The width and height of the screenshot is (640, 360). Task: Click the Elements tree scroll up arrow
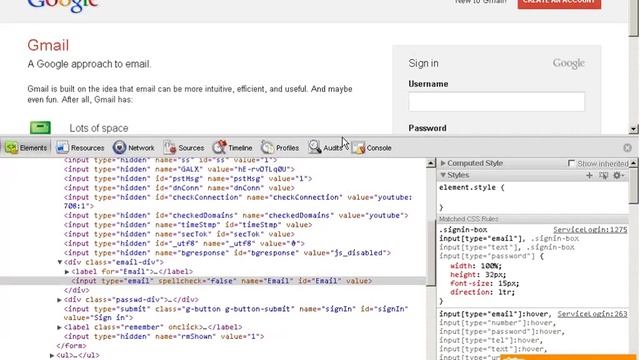click(x=431, y=164)
